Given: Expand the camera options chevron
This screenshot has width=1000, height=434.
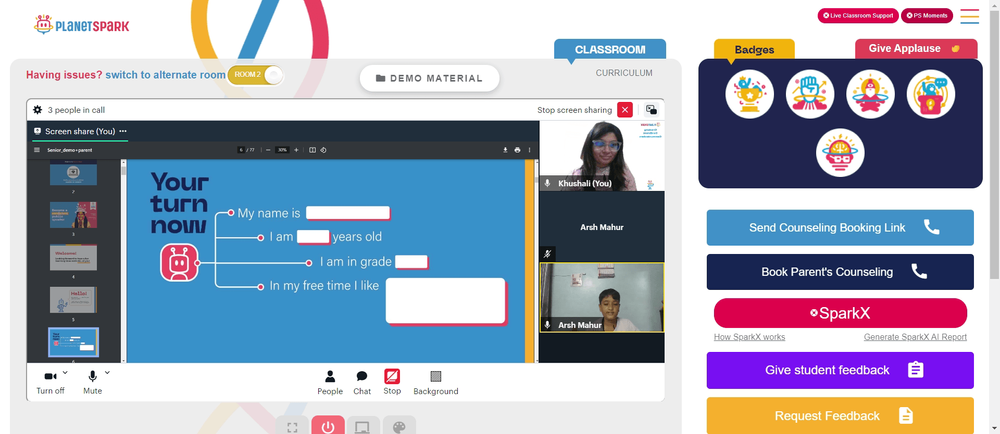Looking at the screenshot, I should click(65, 372).
